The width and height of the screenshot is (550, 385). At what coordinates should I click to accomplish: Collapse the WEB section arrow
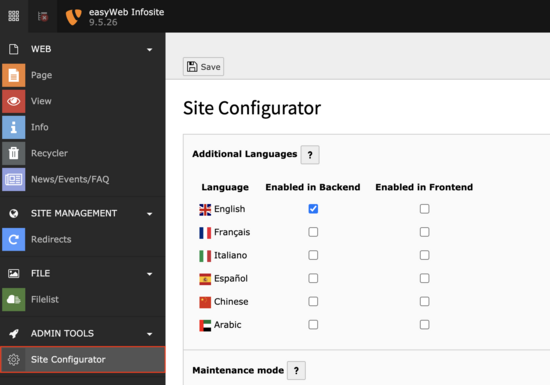click(149, 50)
